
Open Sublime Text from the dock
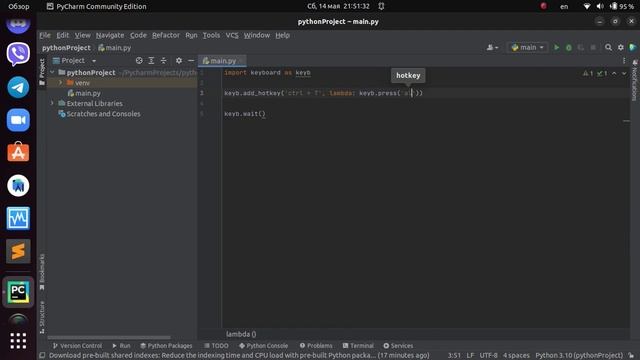(x=18, y=251)
